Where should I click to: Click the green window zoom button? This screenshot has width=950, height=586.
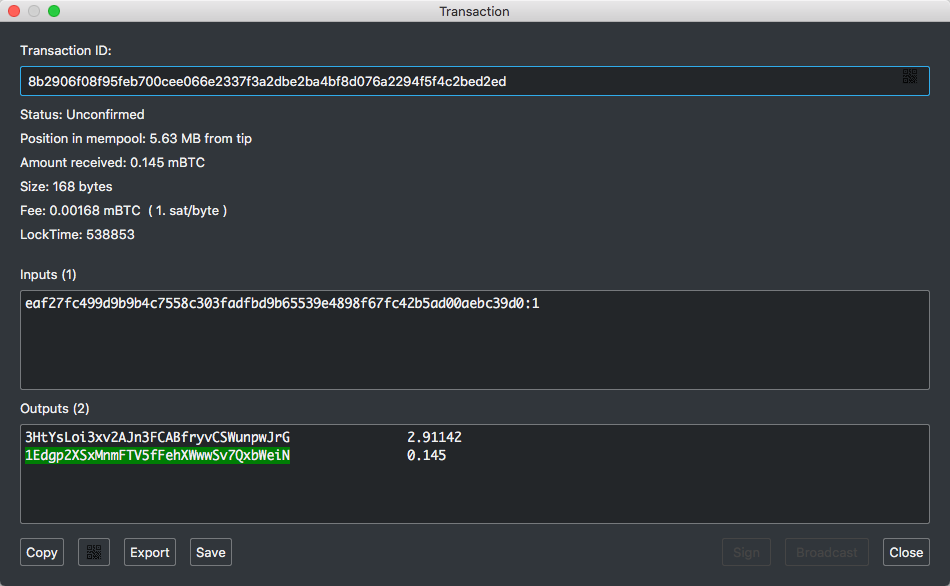pos(54,11)
